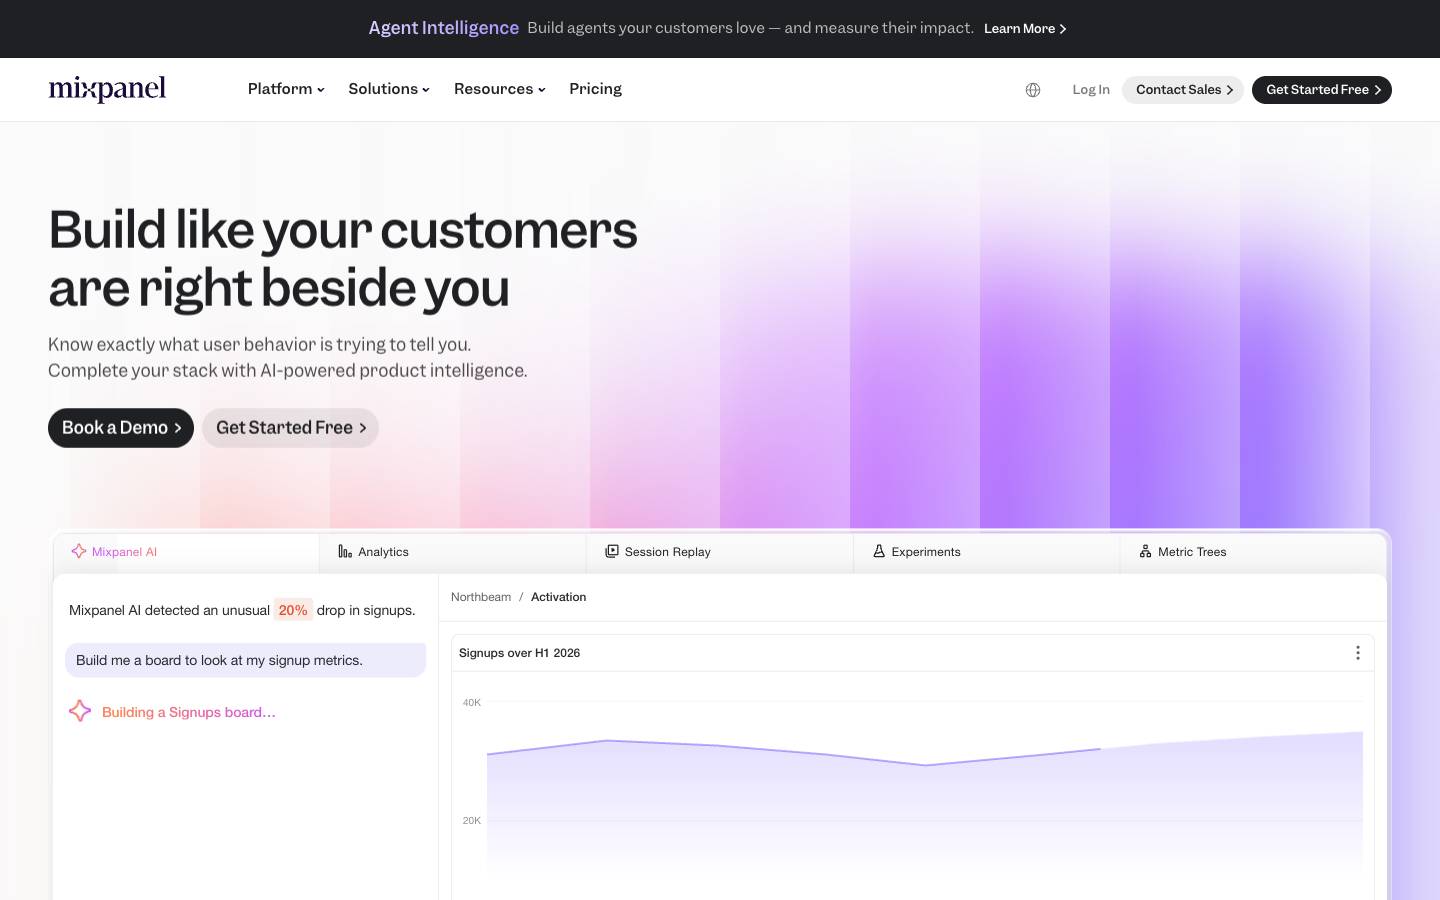This screenshot has width=1440, height=900.
Task: Click the Analytics bar chart icon
Action: click(345, 551)
